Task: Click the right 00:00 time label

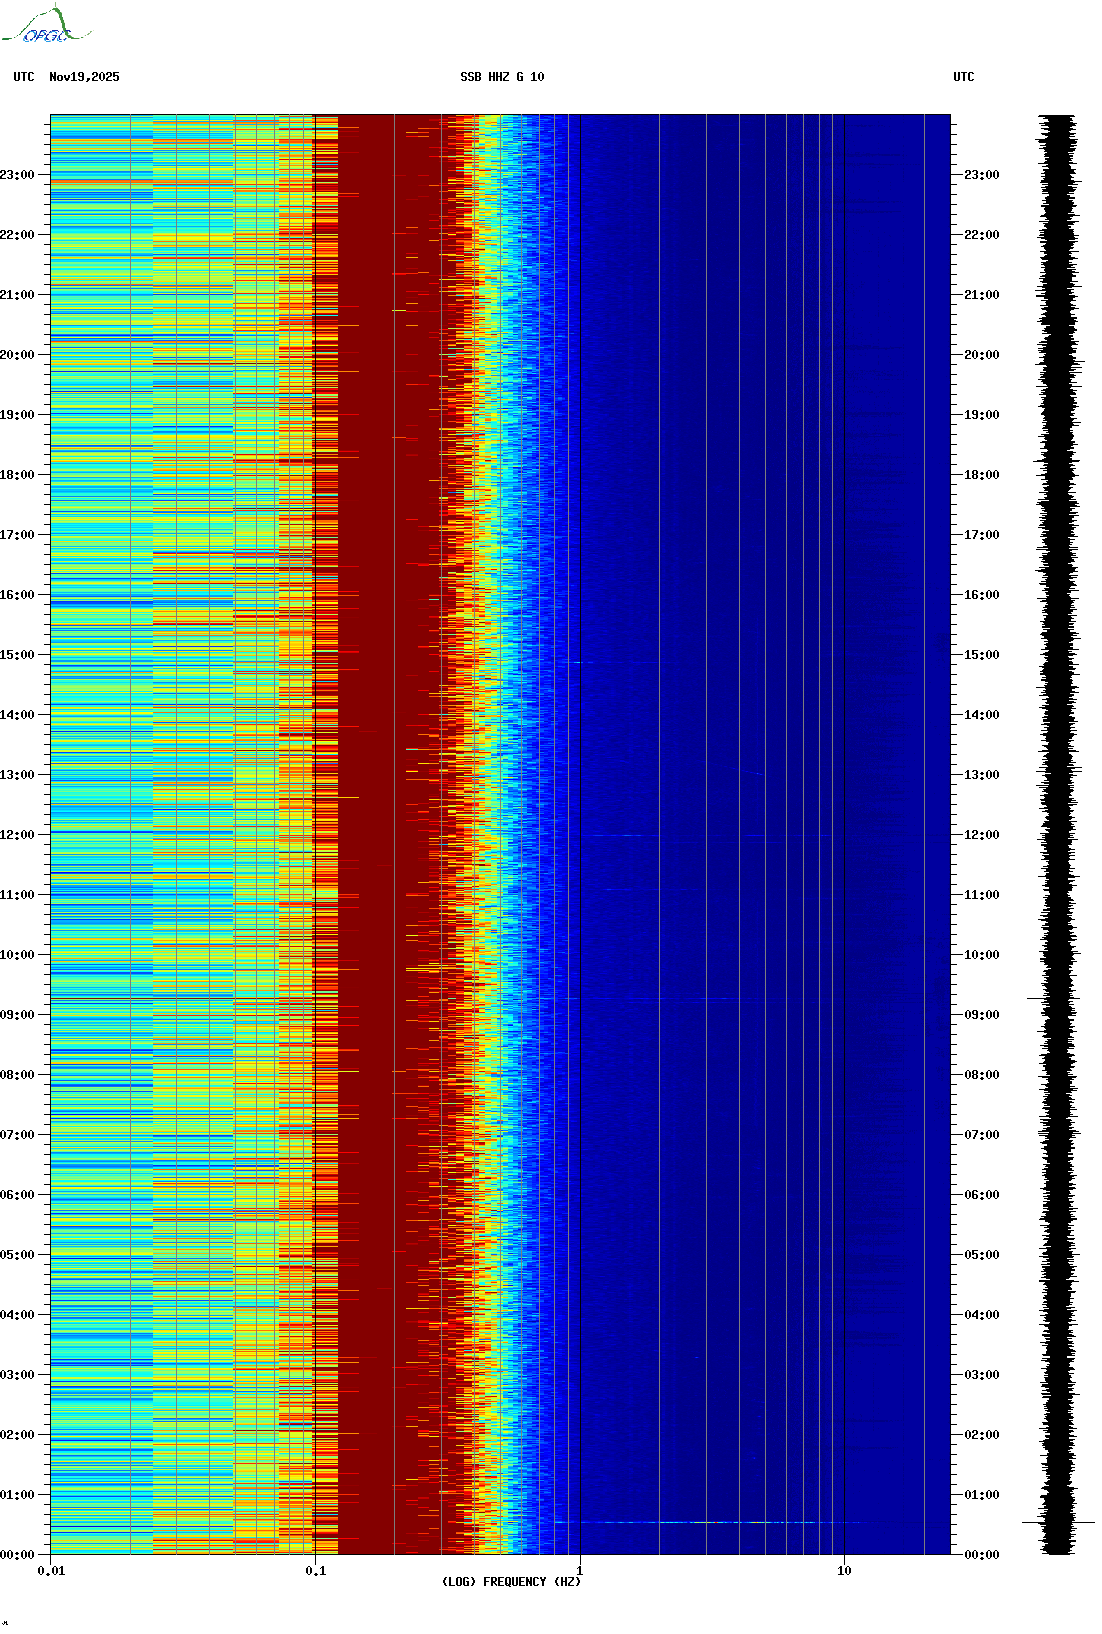Action: (982, 1555)
